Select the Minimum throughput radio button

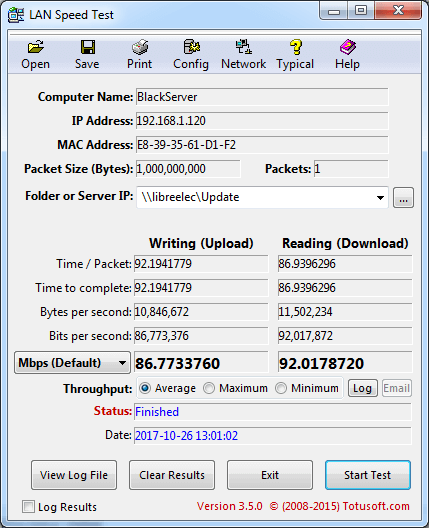click(x=281, y=388)
